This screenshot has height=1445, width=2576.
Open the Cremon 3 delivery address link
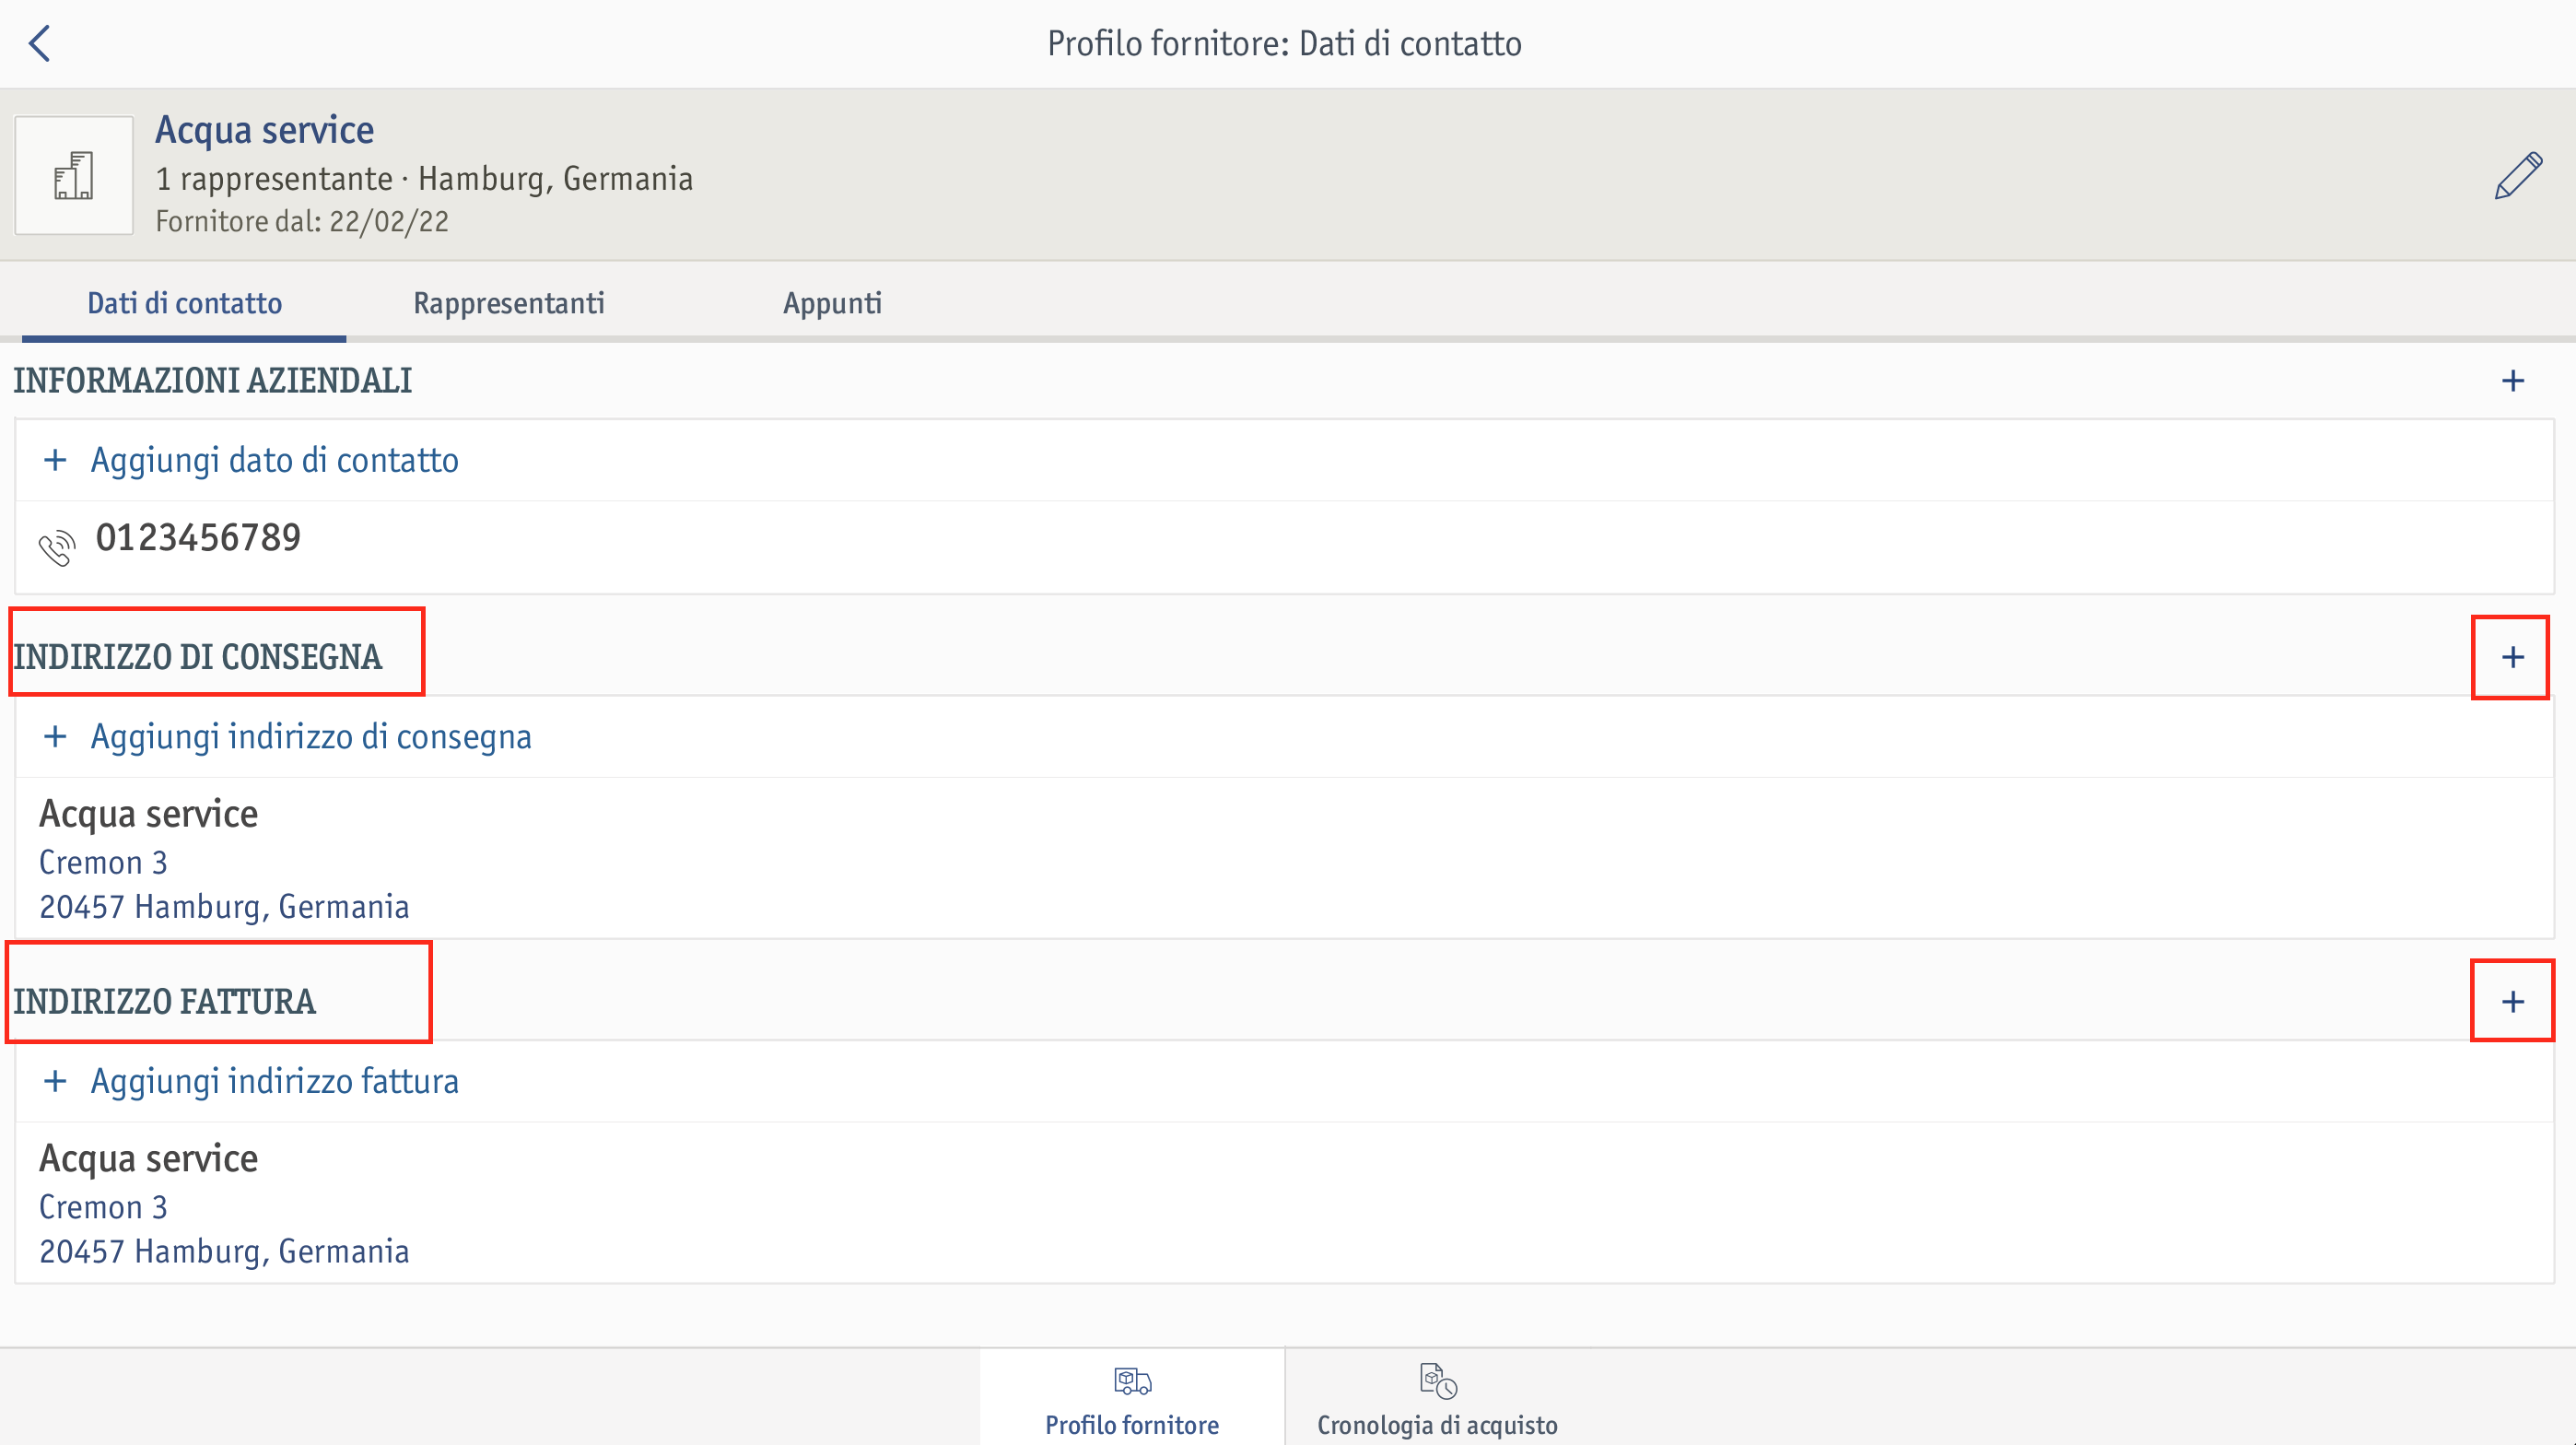pos(103,862)
